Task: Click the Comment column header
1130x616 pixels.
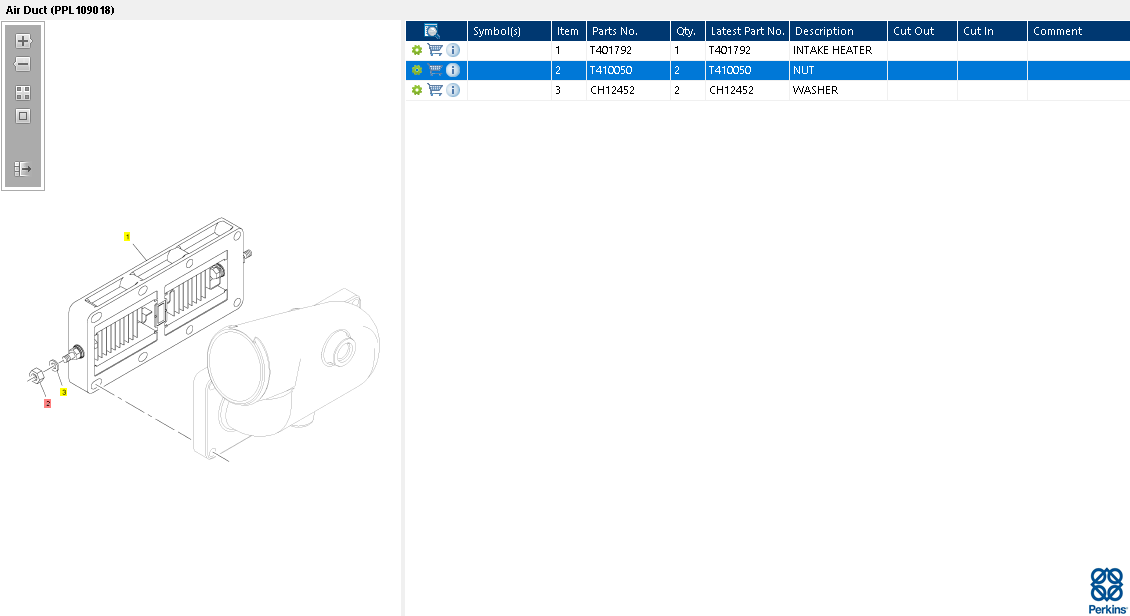Action: [1079, 31]
